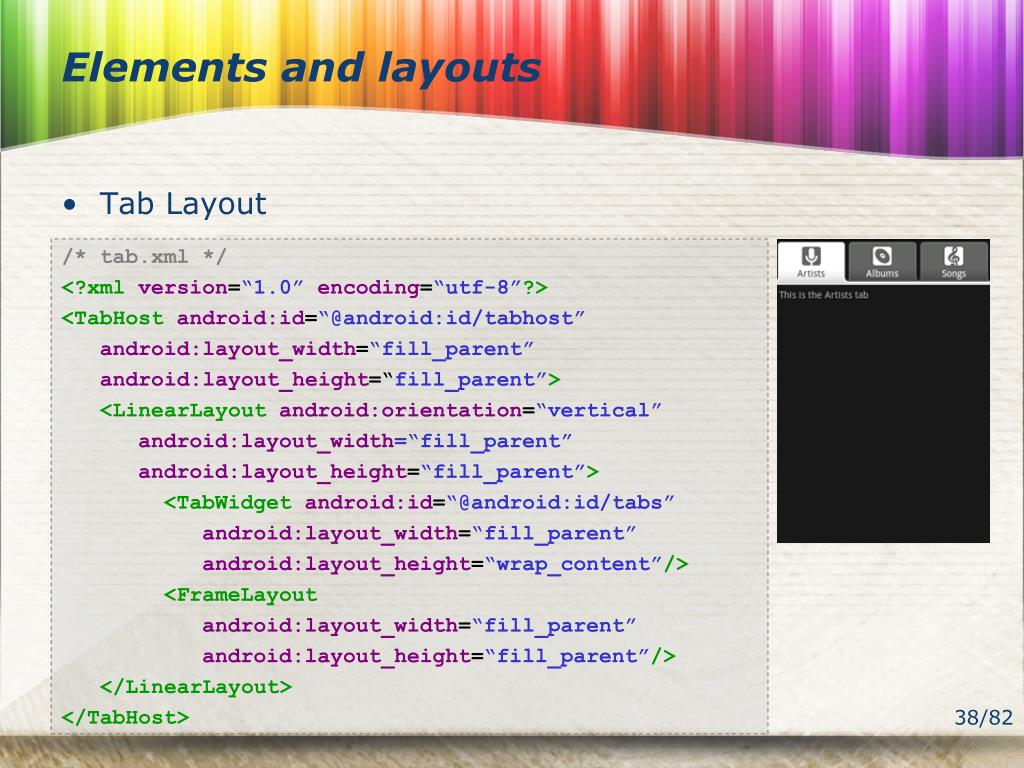Click the Albums disc icon

(882, 255)
